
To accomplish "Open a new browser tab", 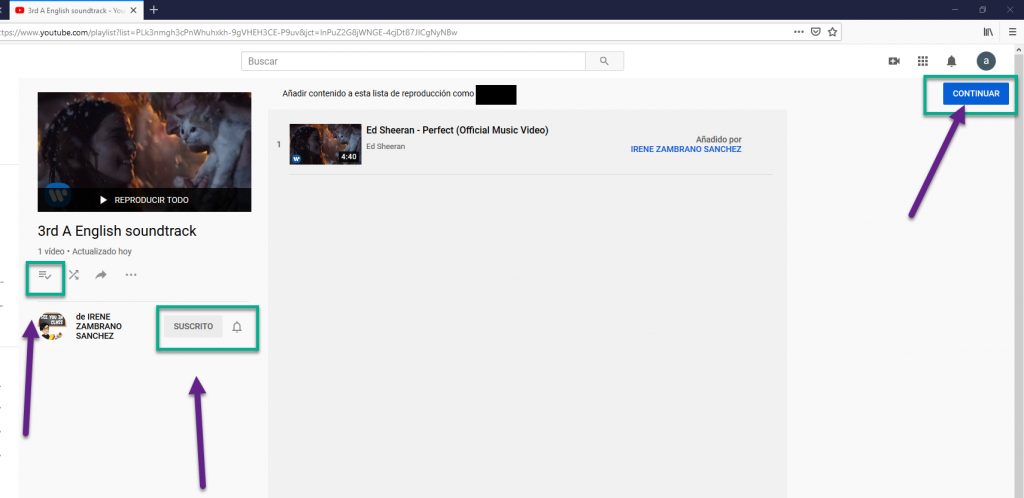I will pyautogui.click(x=154, y=9).
